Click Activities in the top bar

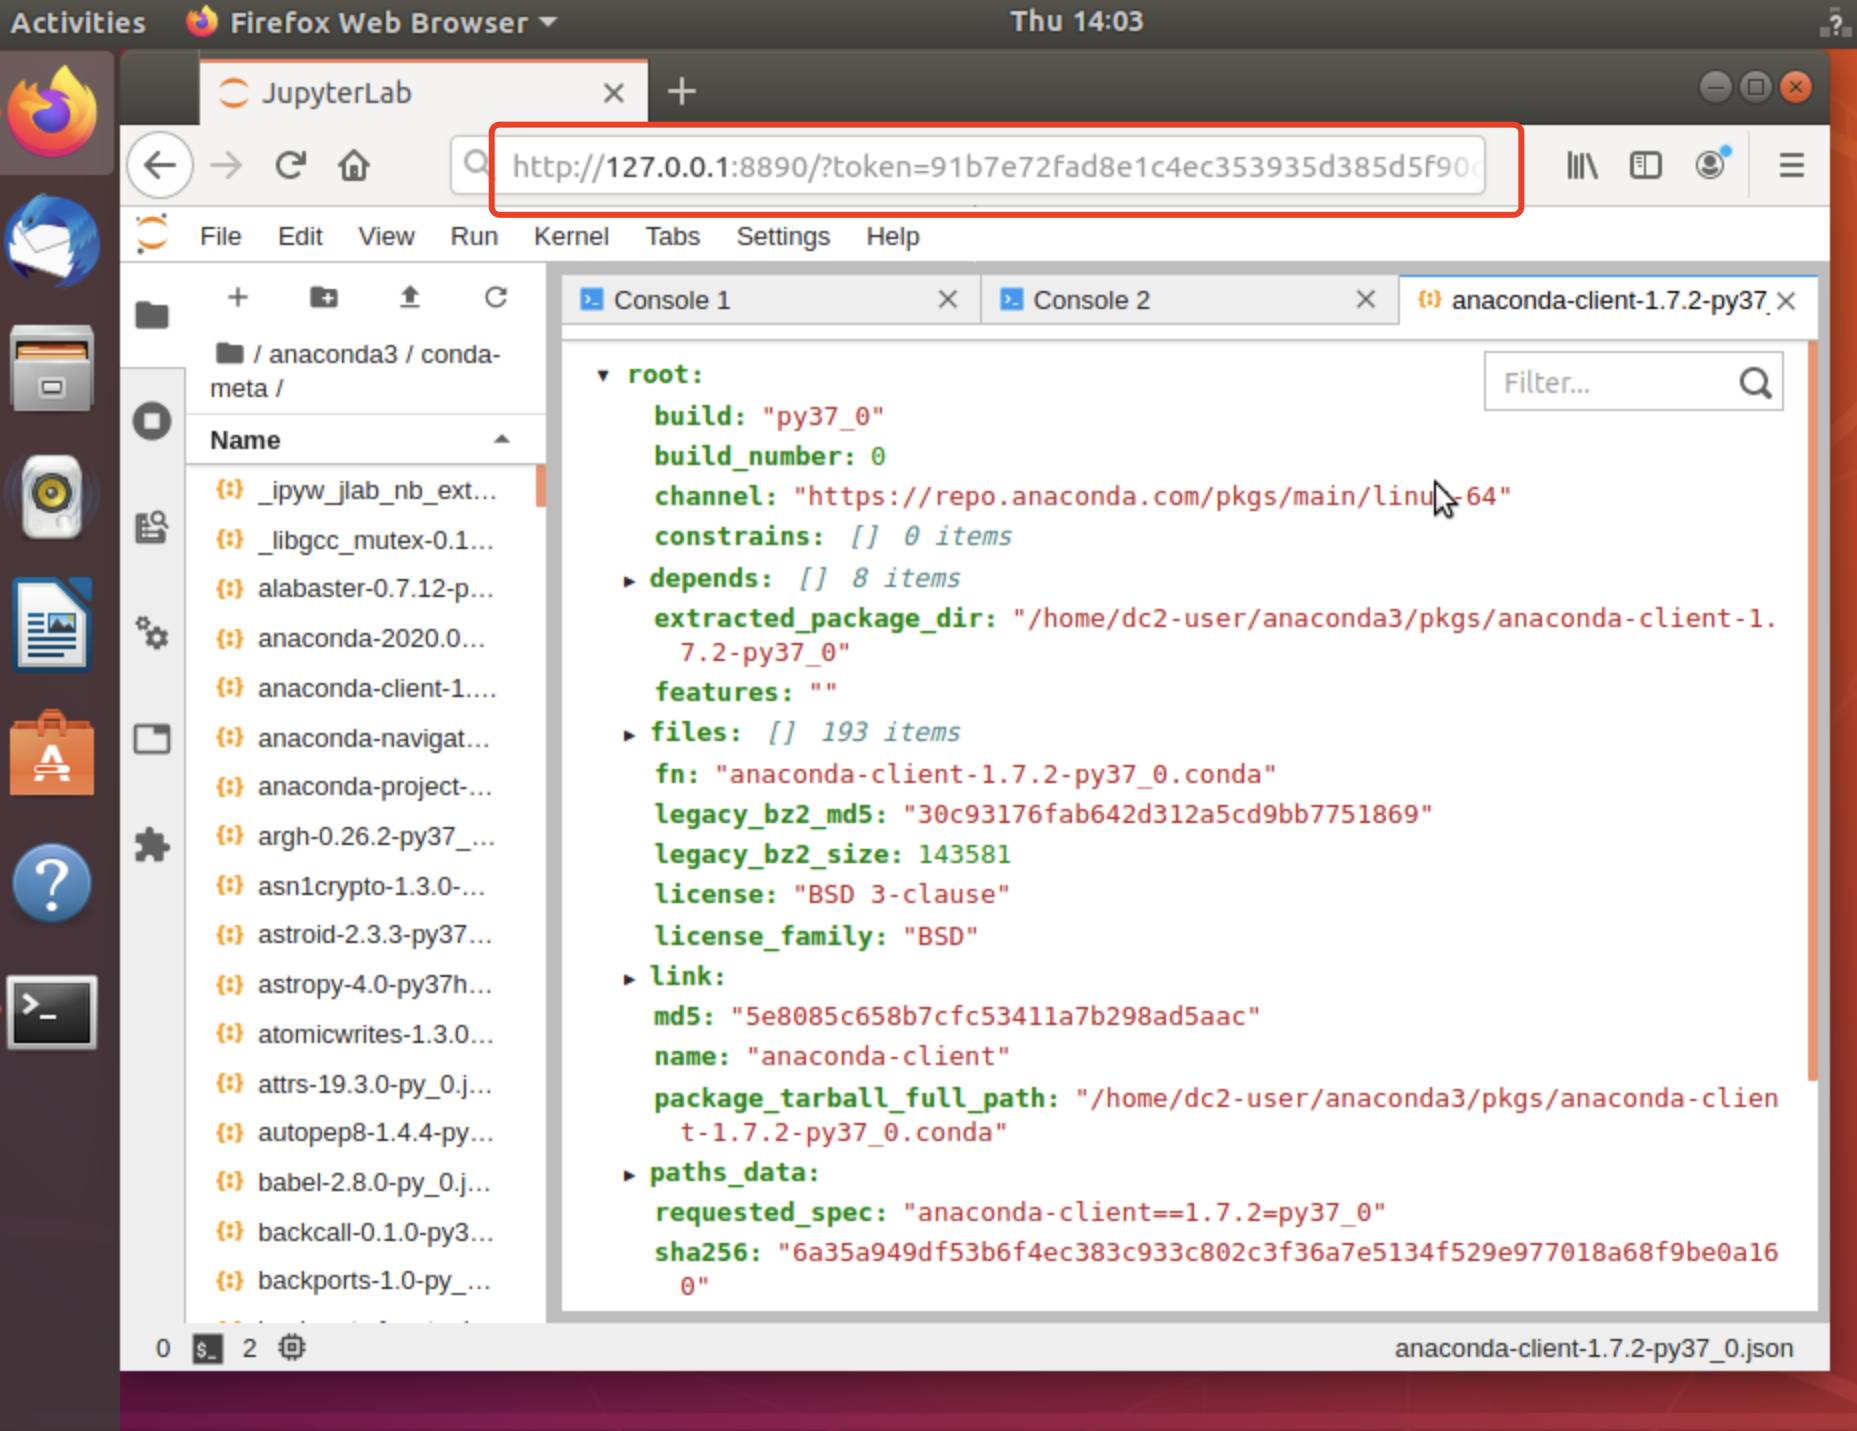(77, 22)
